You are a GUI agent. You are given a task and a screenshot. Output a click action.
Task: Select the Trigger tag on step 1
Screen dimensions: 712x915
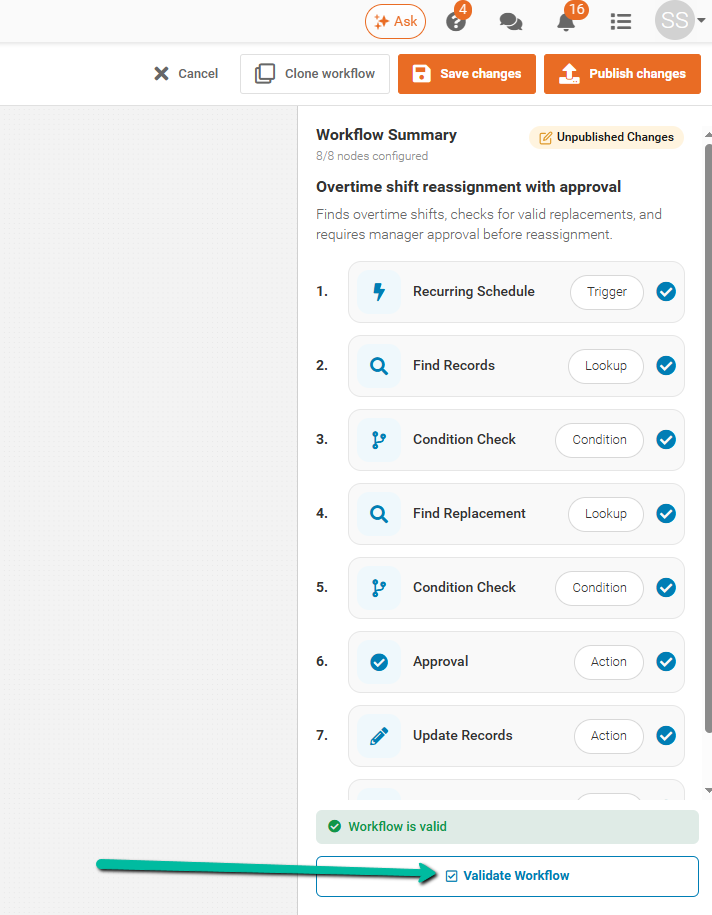click(607, 292)
